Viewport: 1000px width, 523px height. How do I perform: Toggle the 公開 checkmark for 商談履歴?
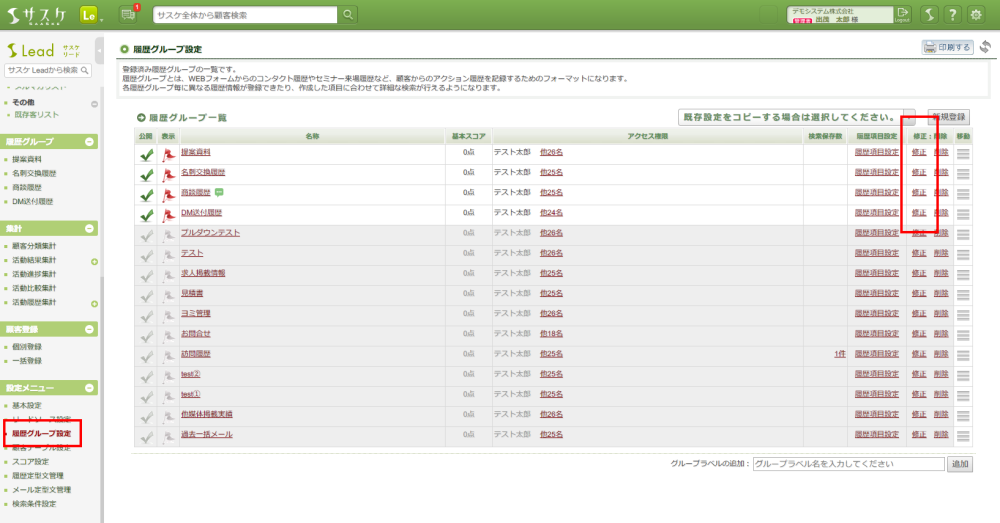coord(146,194)
